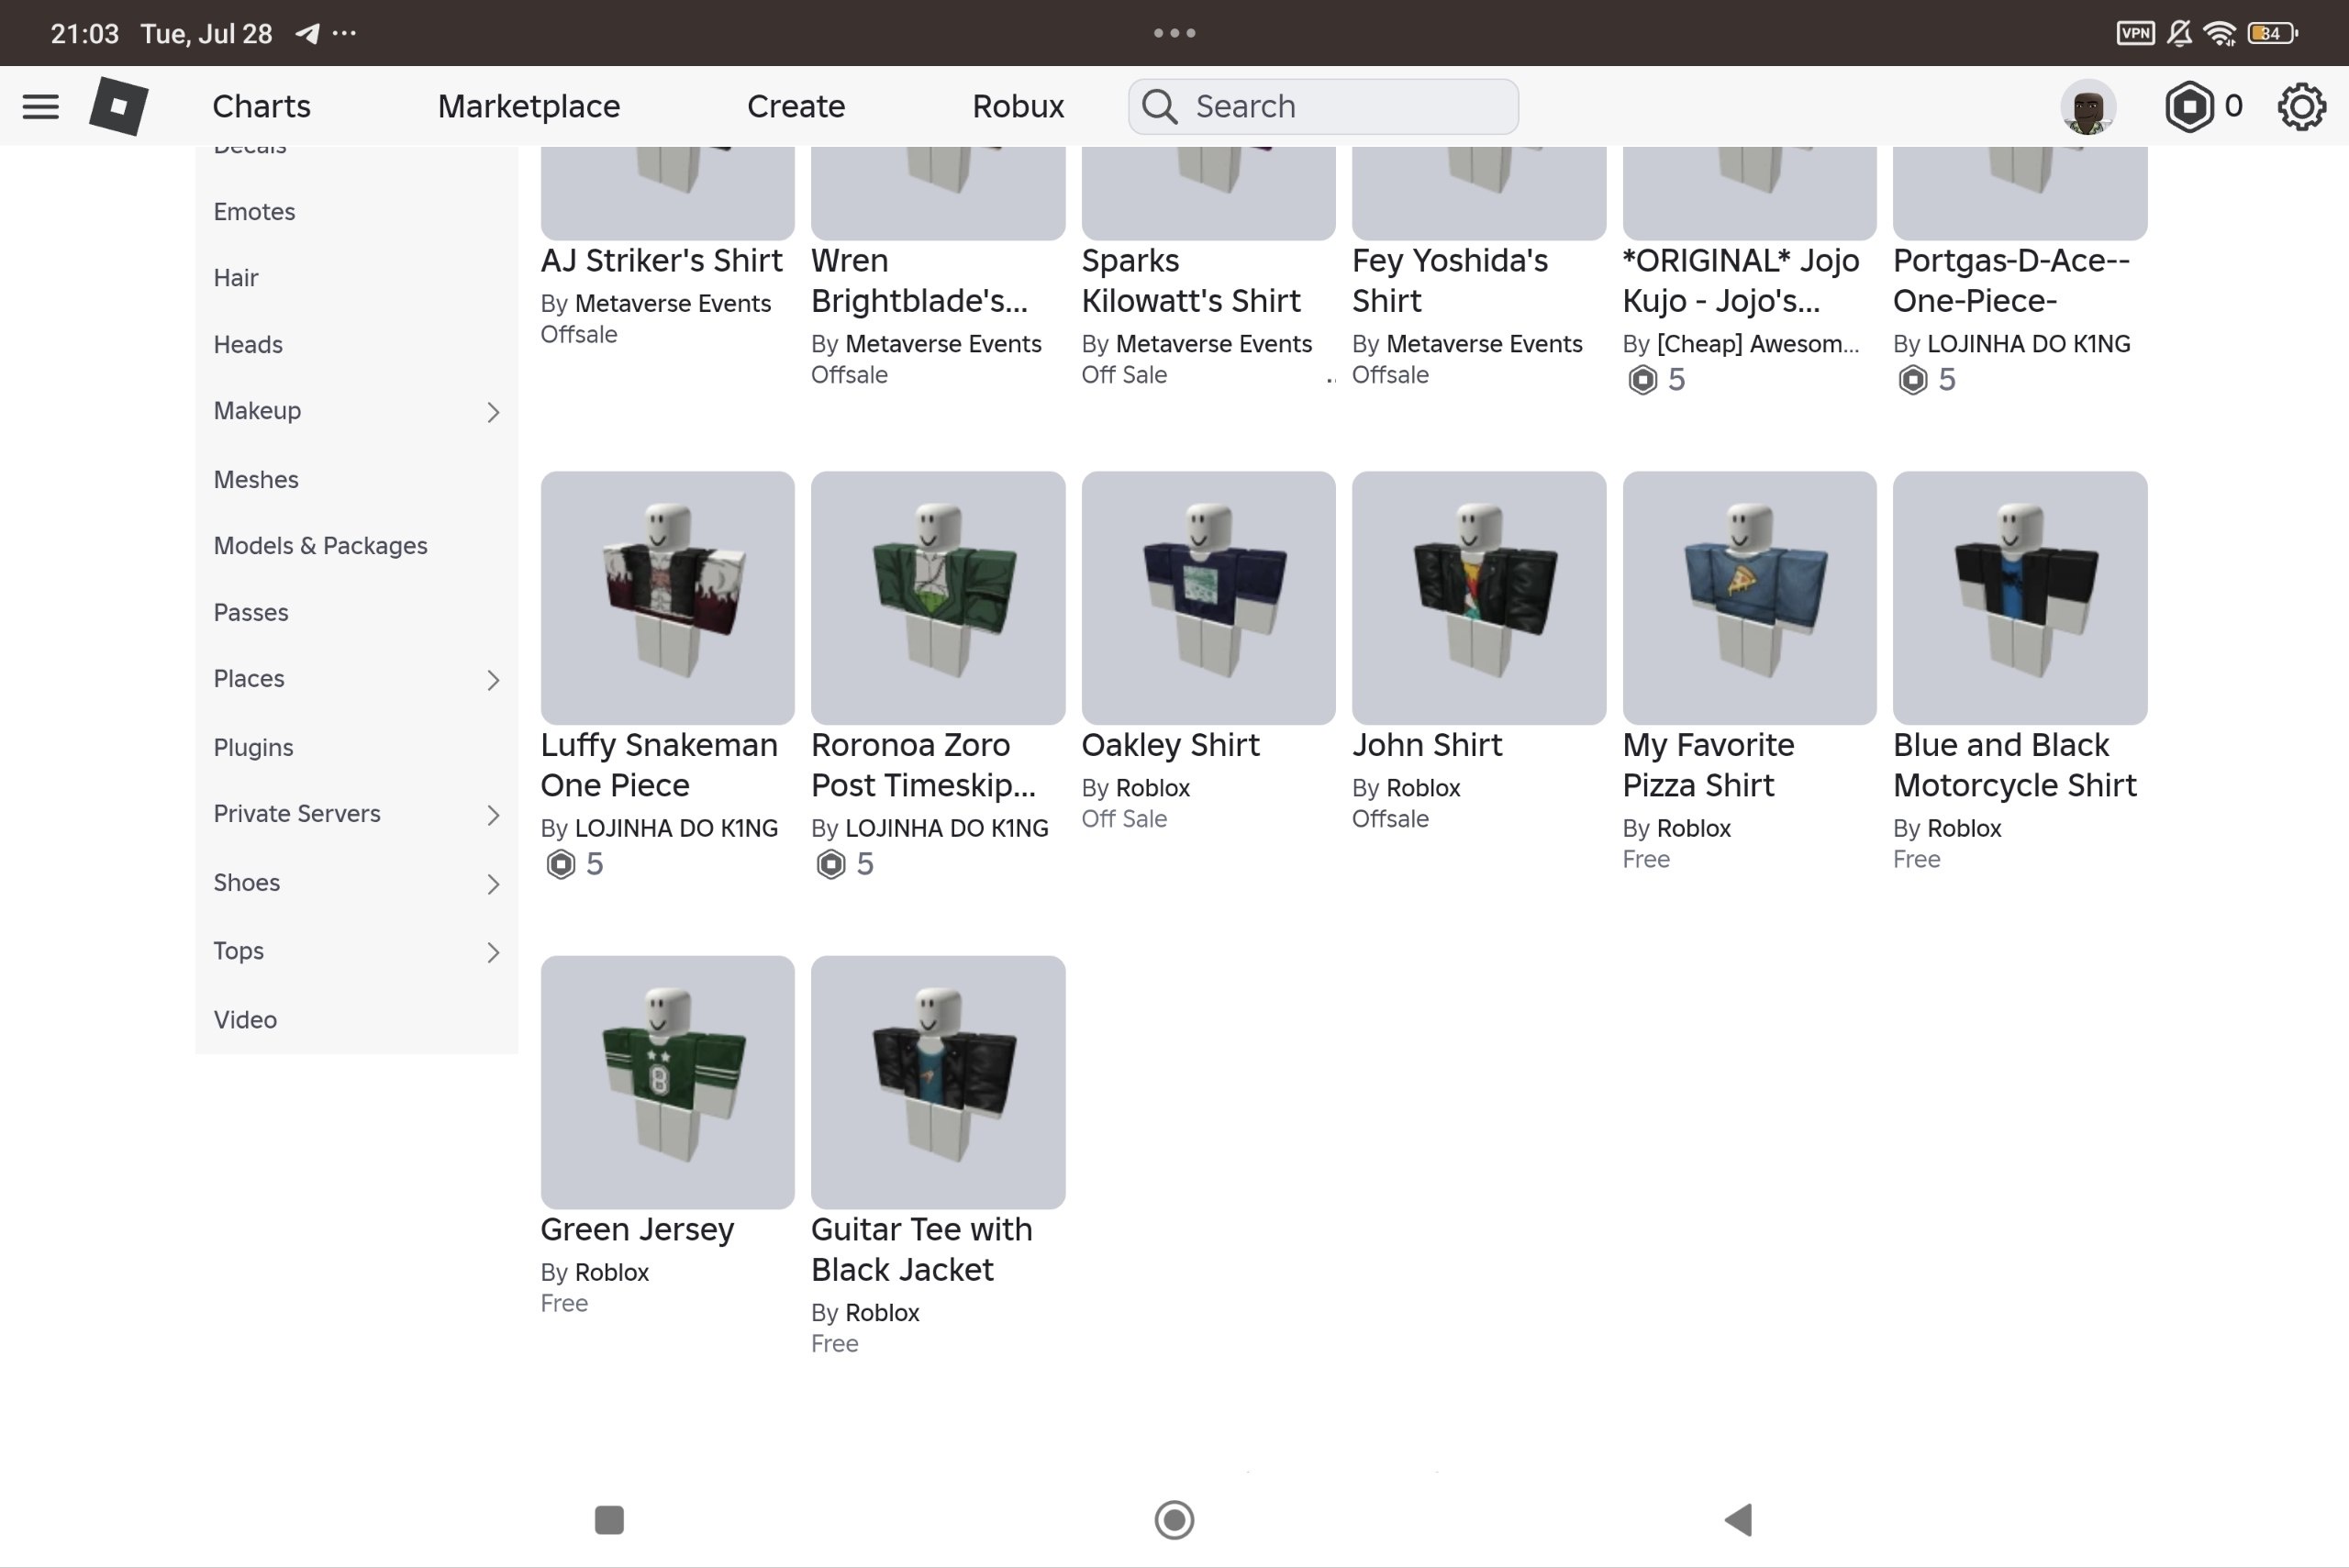Open Fey Yoshida's Shirt title link
This screenshot has width=2349, height=1568.
(1450, 281)
